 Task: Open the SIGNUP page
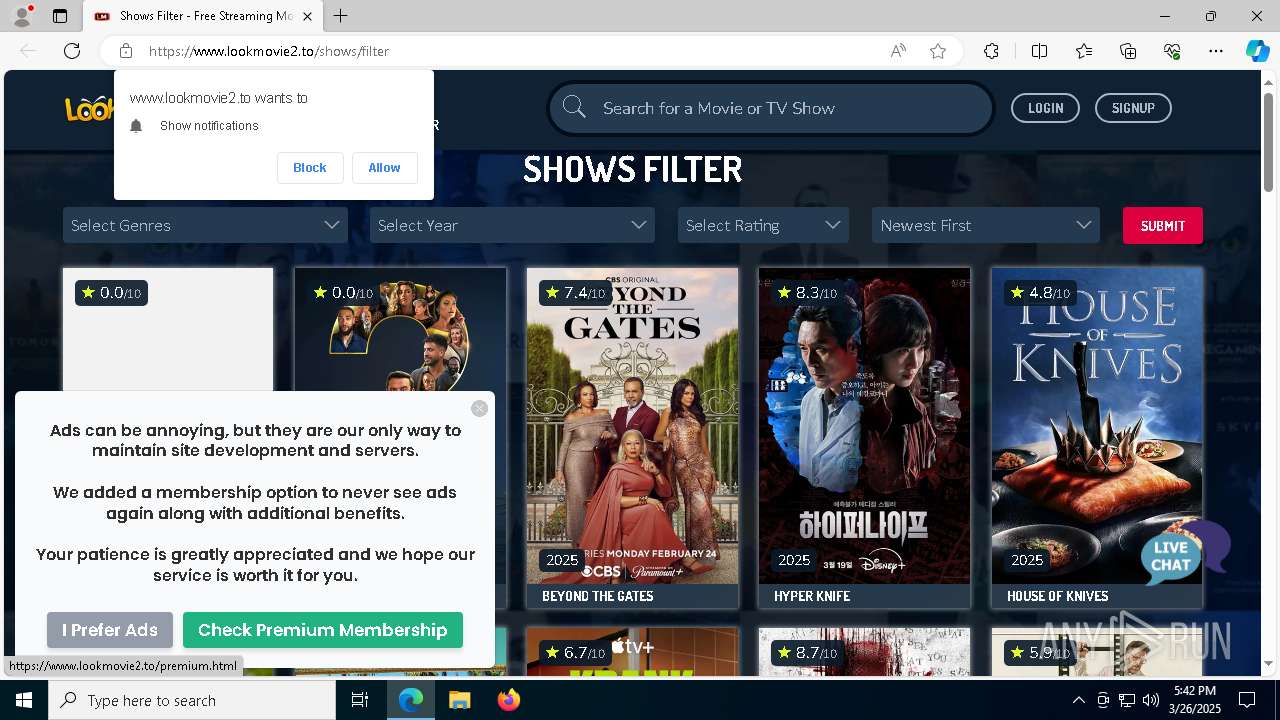click(1133, 108)
